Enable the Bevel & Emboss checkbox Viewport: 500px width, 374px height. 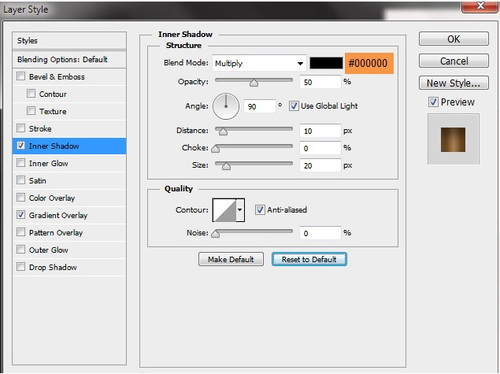[21, 76]
